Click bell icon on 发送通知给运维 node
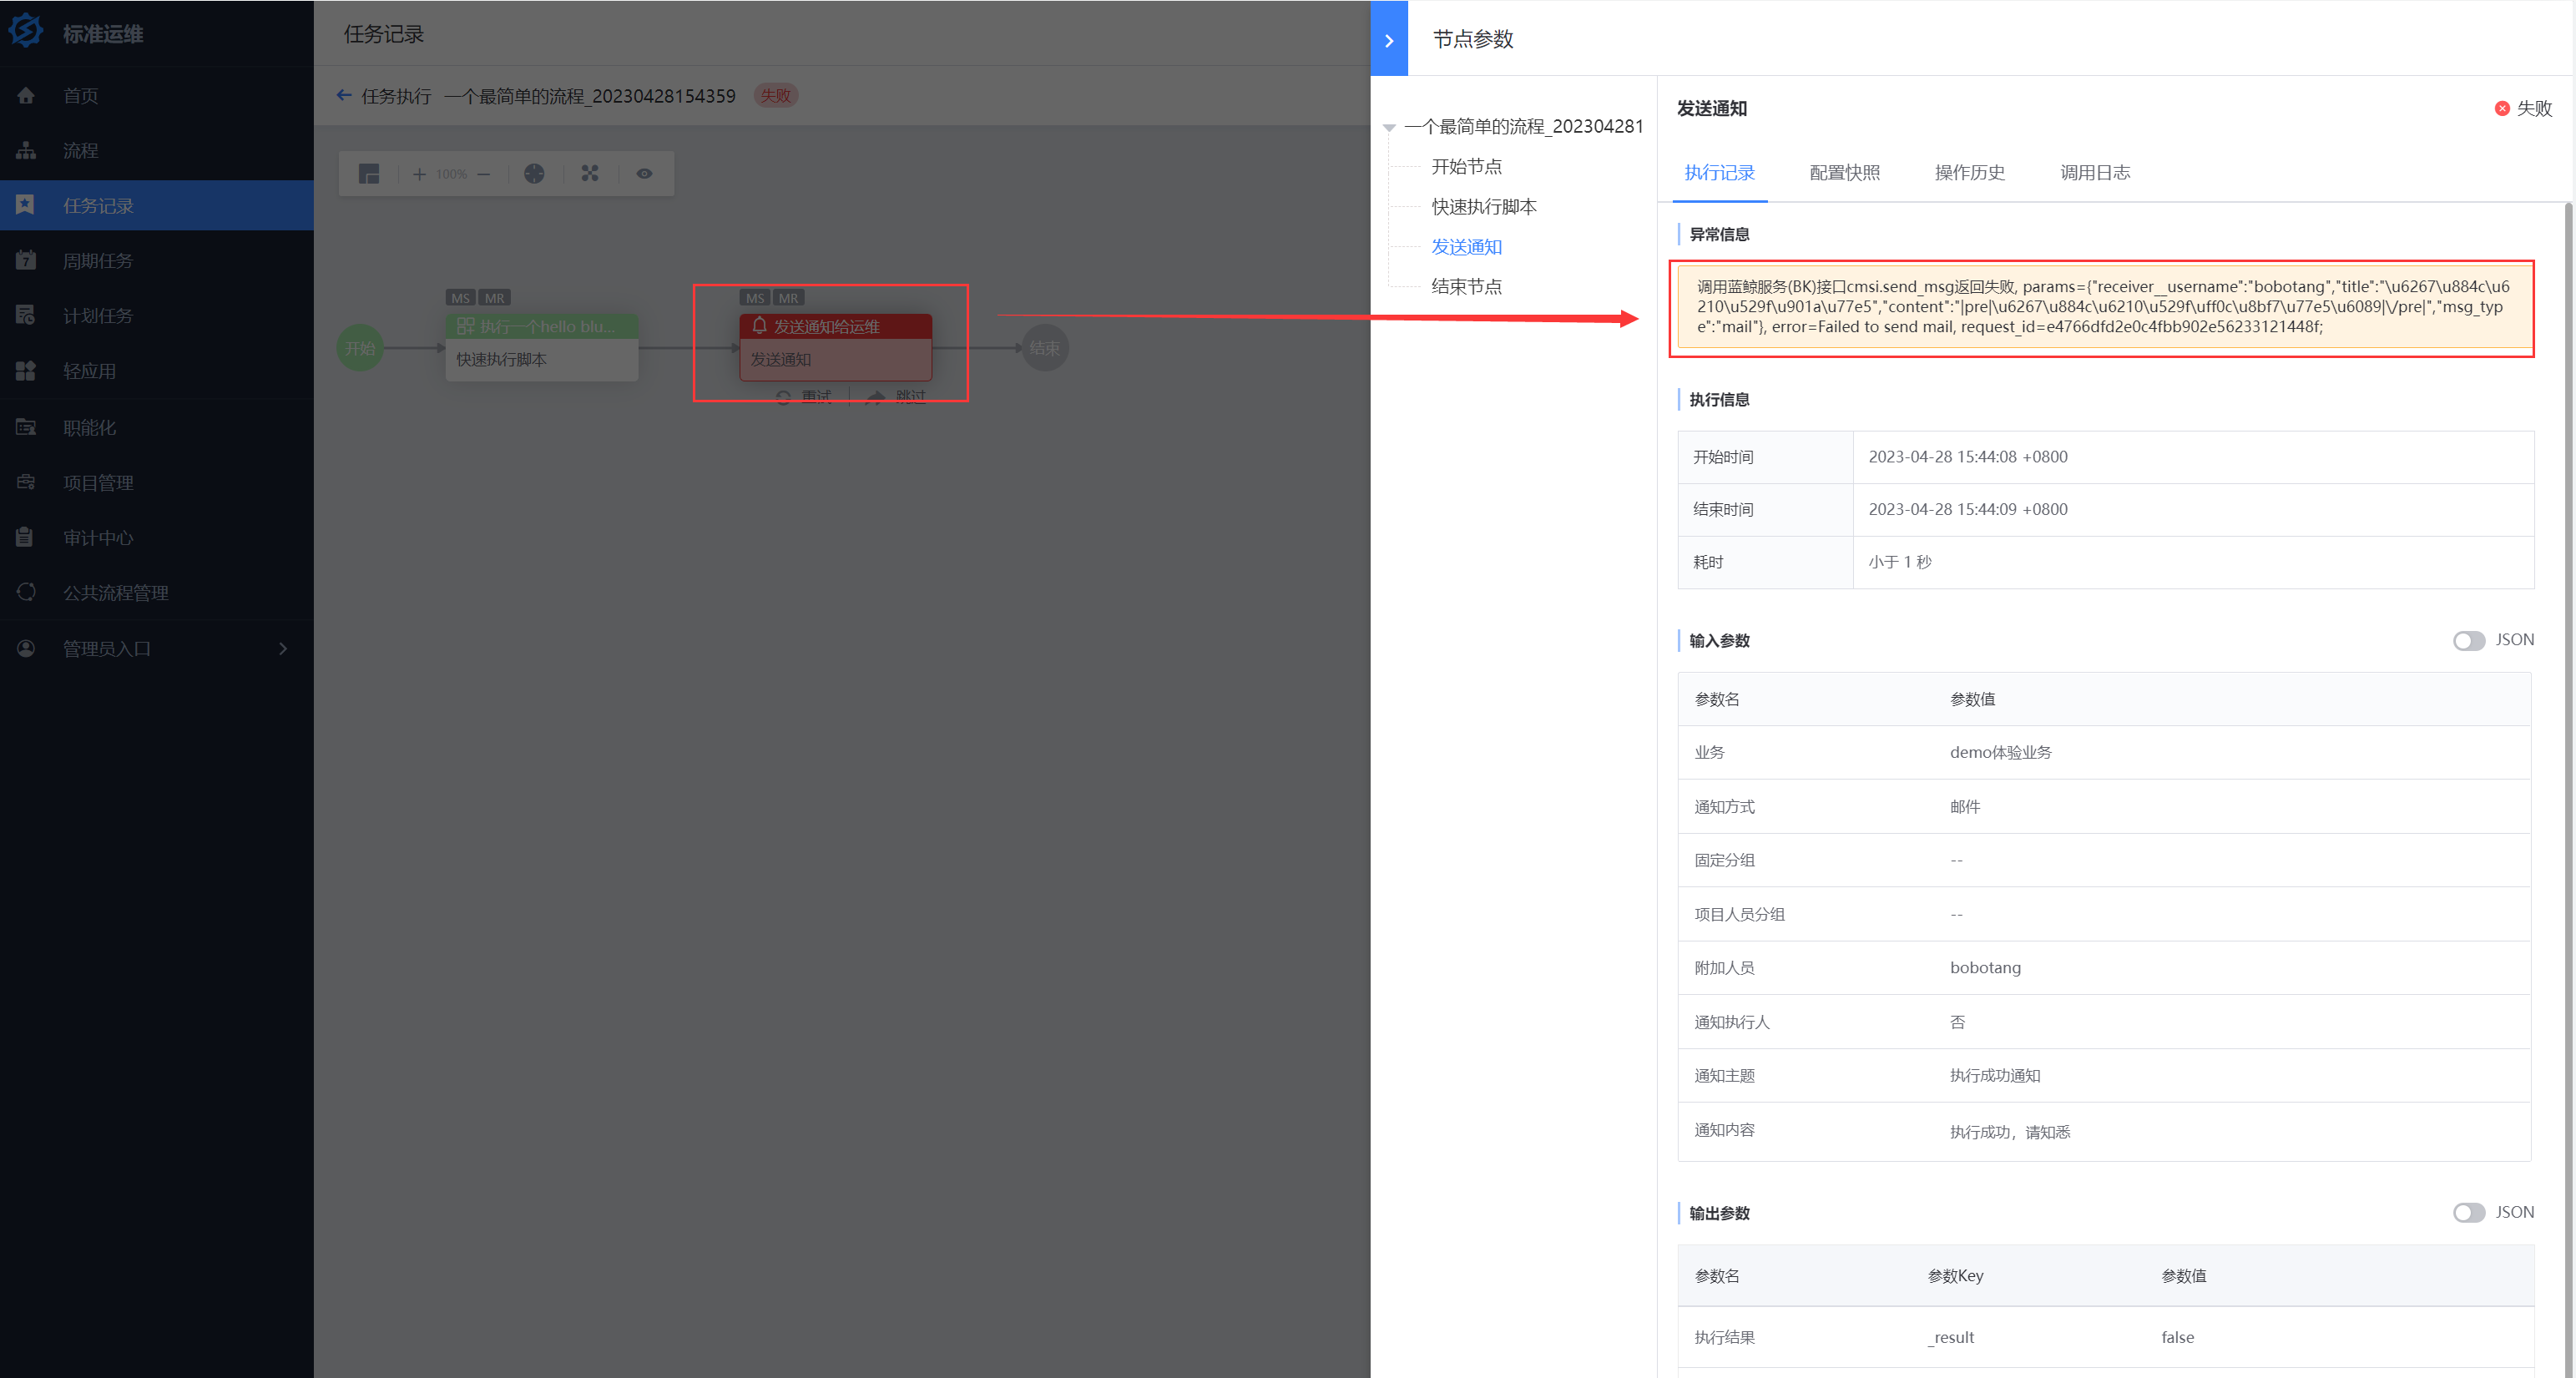This screenshot has height=1378, width=2576. (759, 326)
